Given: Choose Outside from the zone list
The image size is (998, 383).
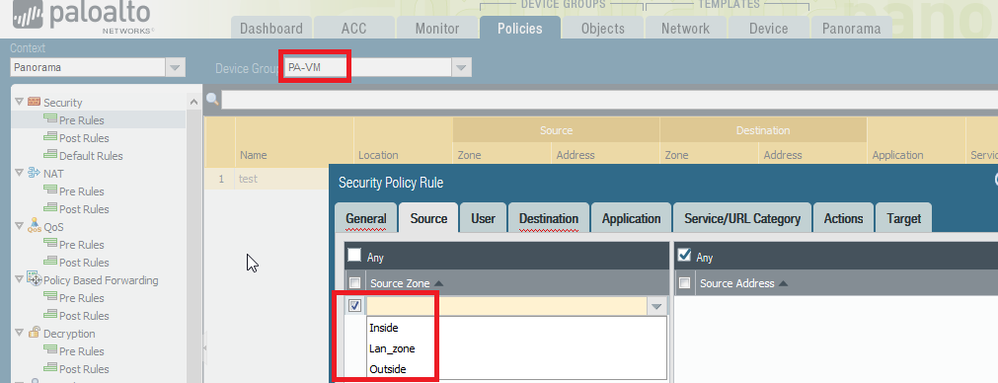Looking at the screenshot, I should (517, 369).
